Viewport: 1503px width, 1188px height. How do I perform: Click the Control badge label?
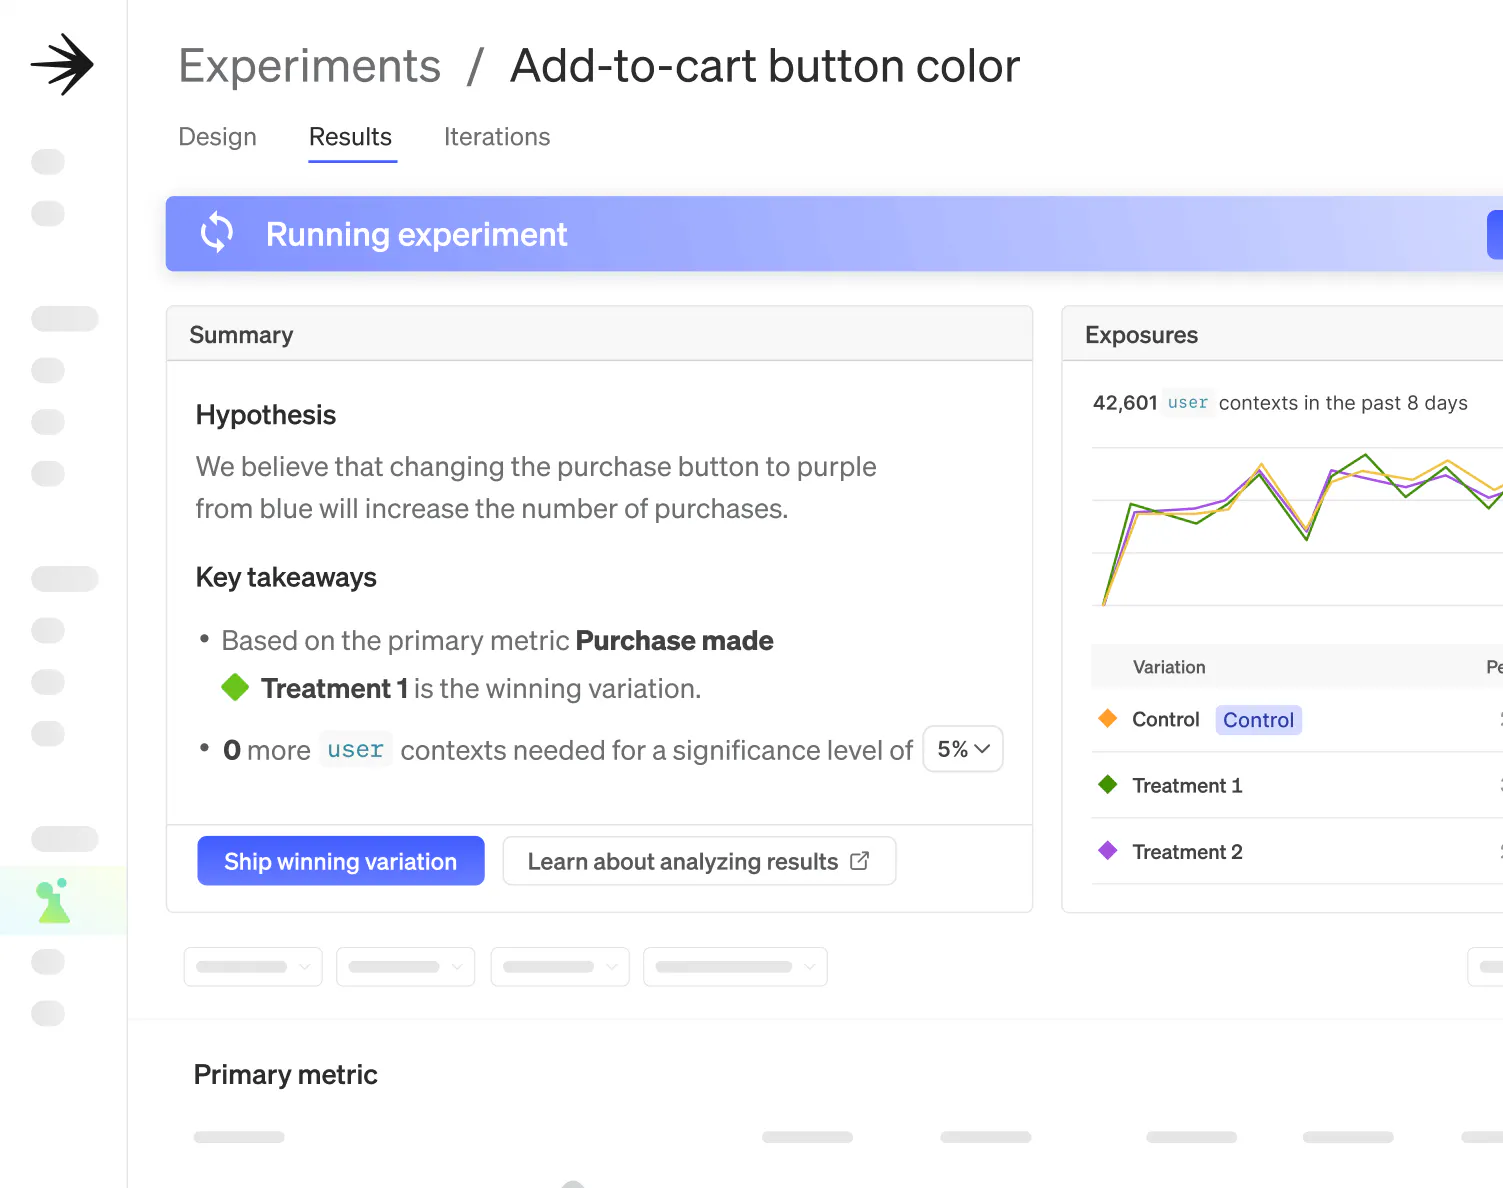tap(1258, 720)
